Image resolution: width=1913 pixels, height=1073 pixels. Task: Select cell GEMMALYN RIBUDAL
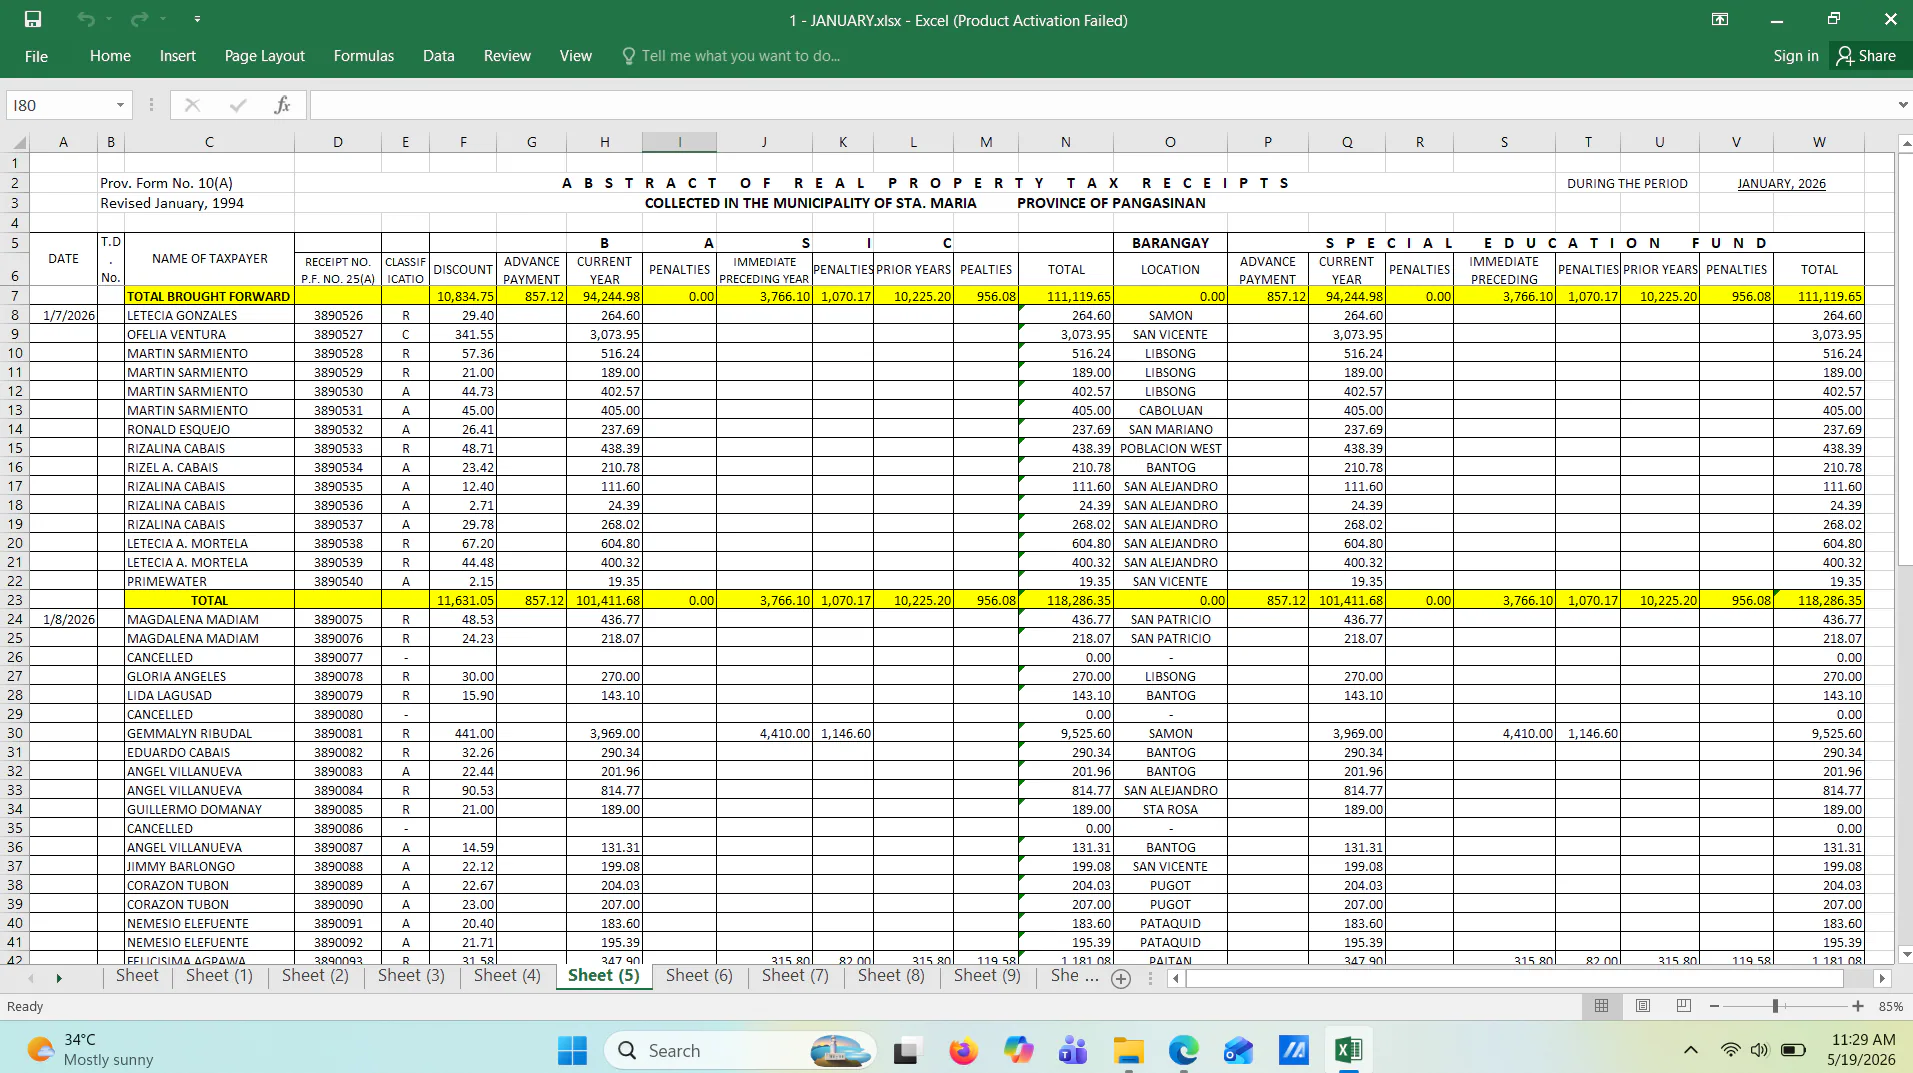[209, 733]
